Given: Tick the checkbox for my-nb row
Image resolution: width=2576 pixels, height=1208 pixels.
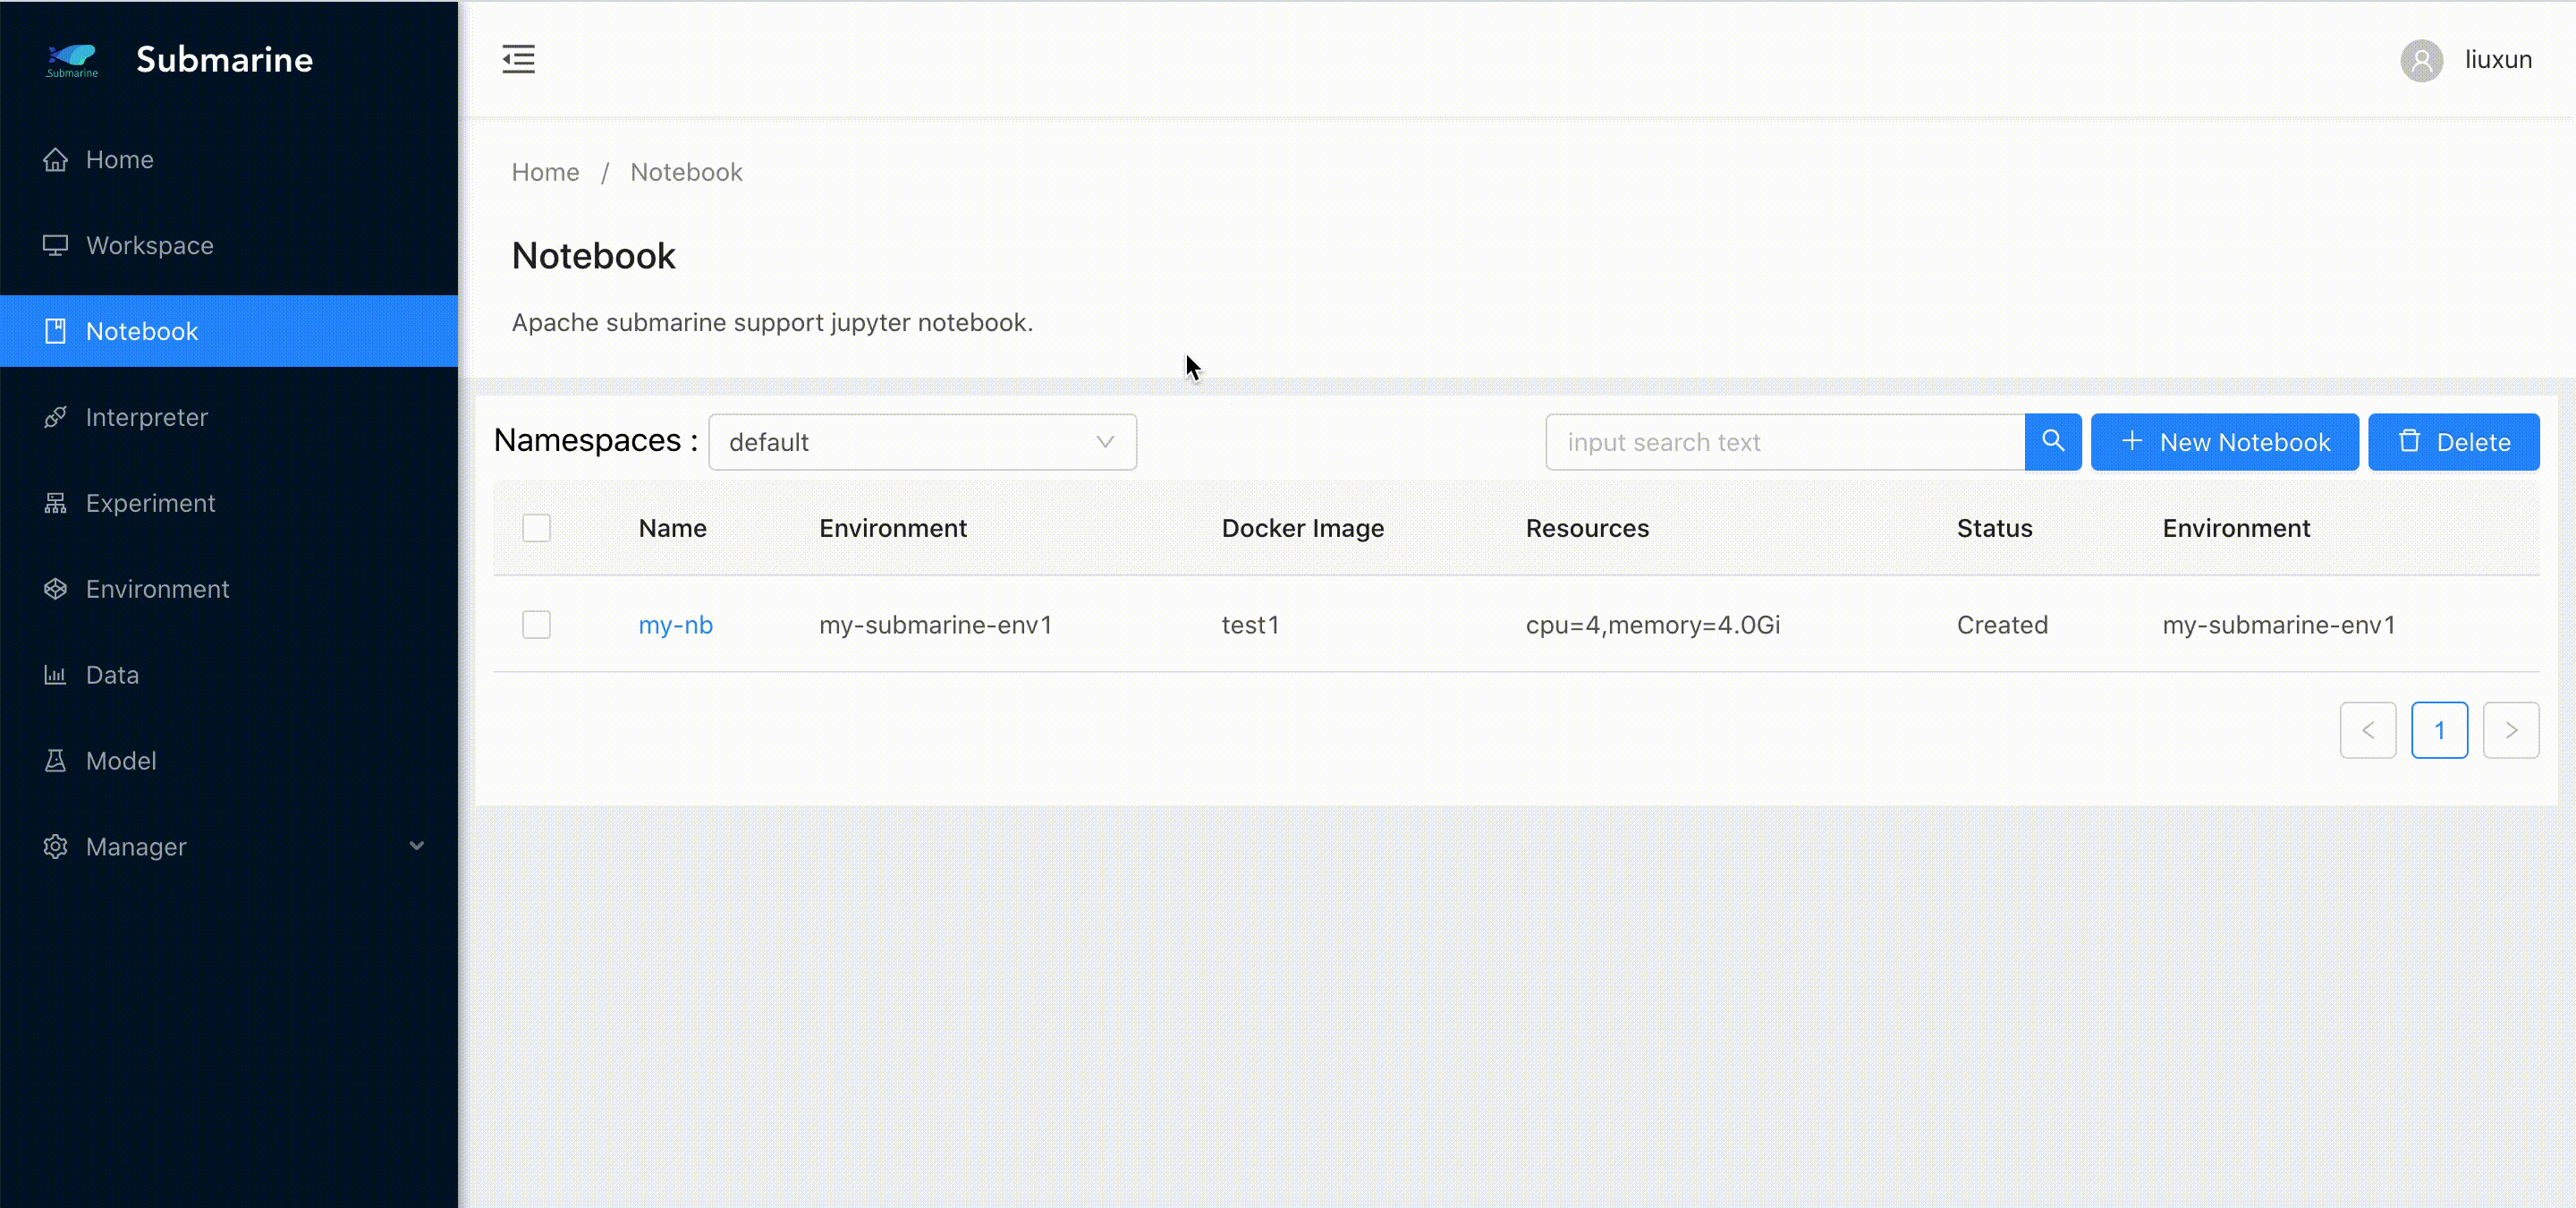Looking at the screenshot, I should pos(536,625).
